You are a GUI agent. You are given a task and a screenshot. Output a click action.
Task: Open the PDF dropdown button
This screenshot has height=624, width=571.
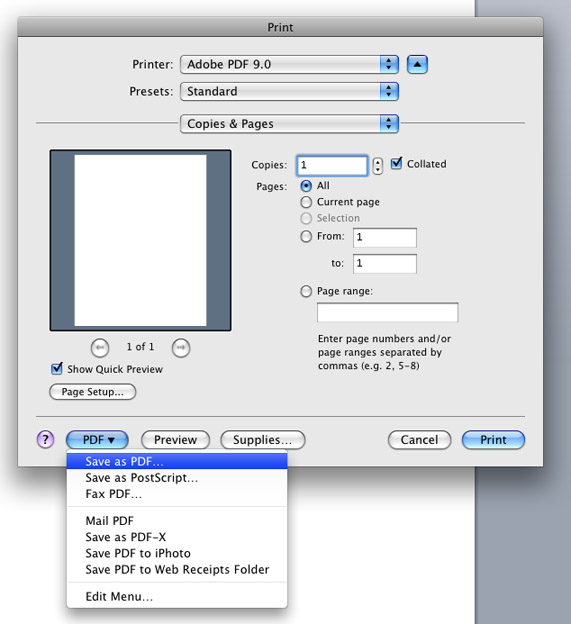[97, 440]
